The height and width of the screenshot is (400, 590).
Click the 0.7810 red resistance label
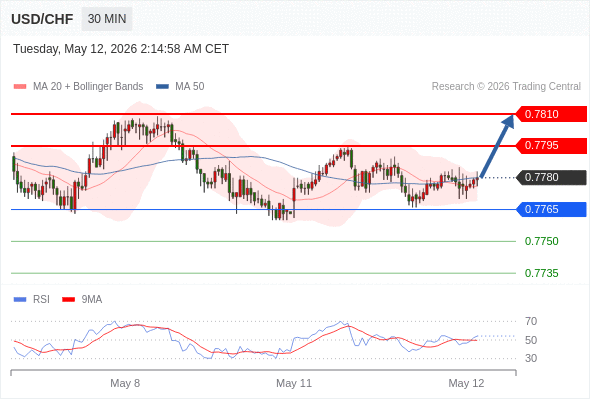click(551, 114)
